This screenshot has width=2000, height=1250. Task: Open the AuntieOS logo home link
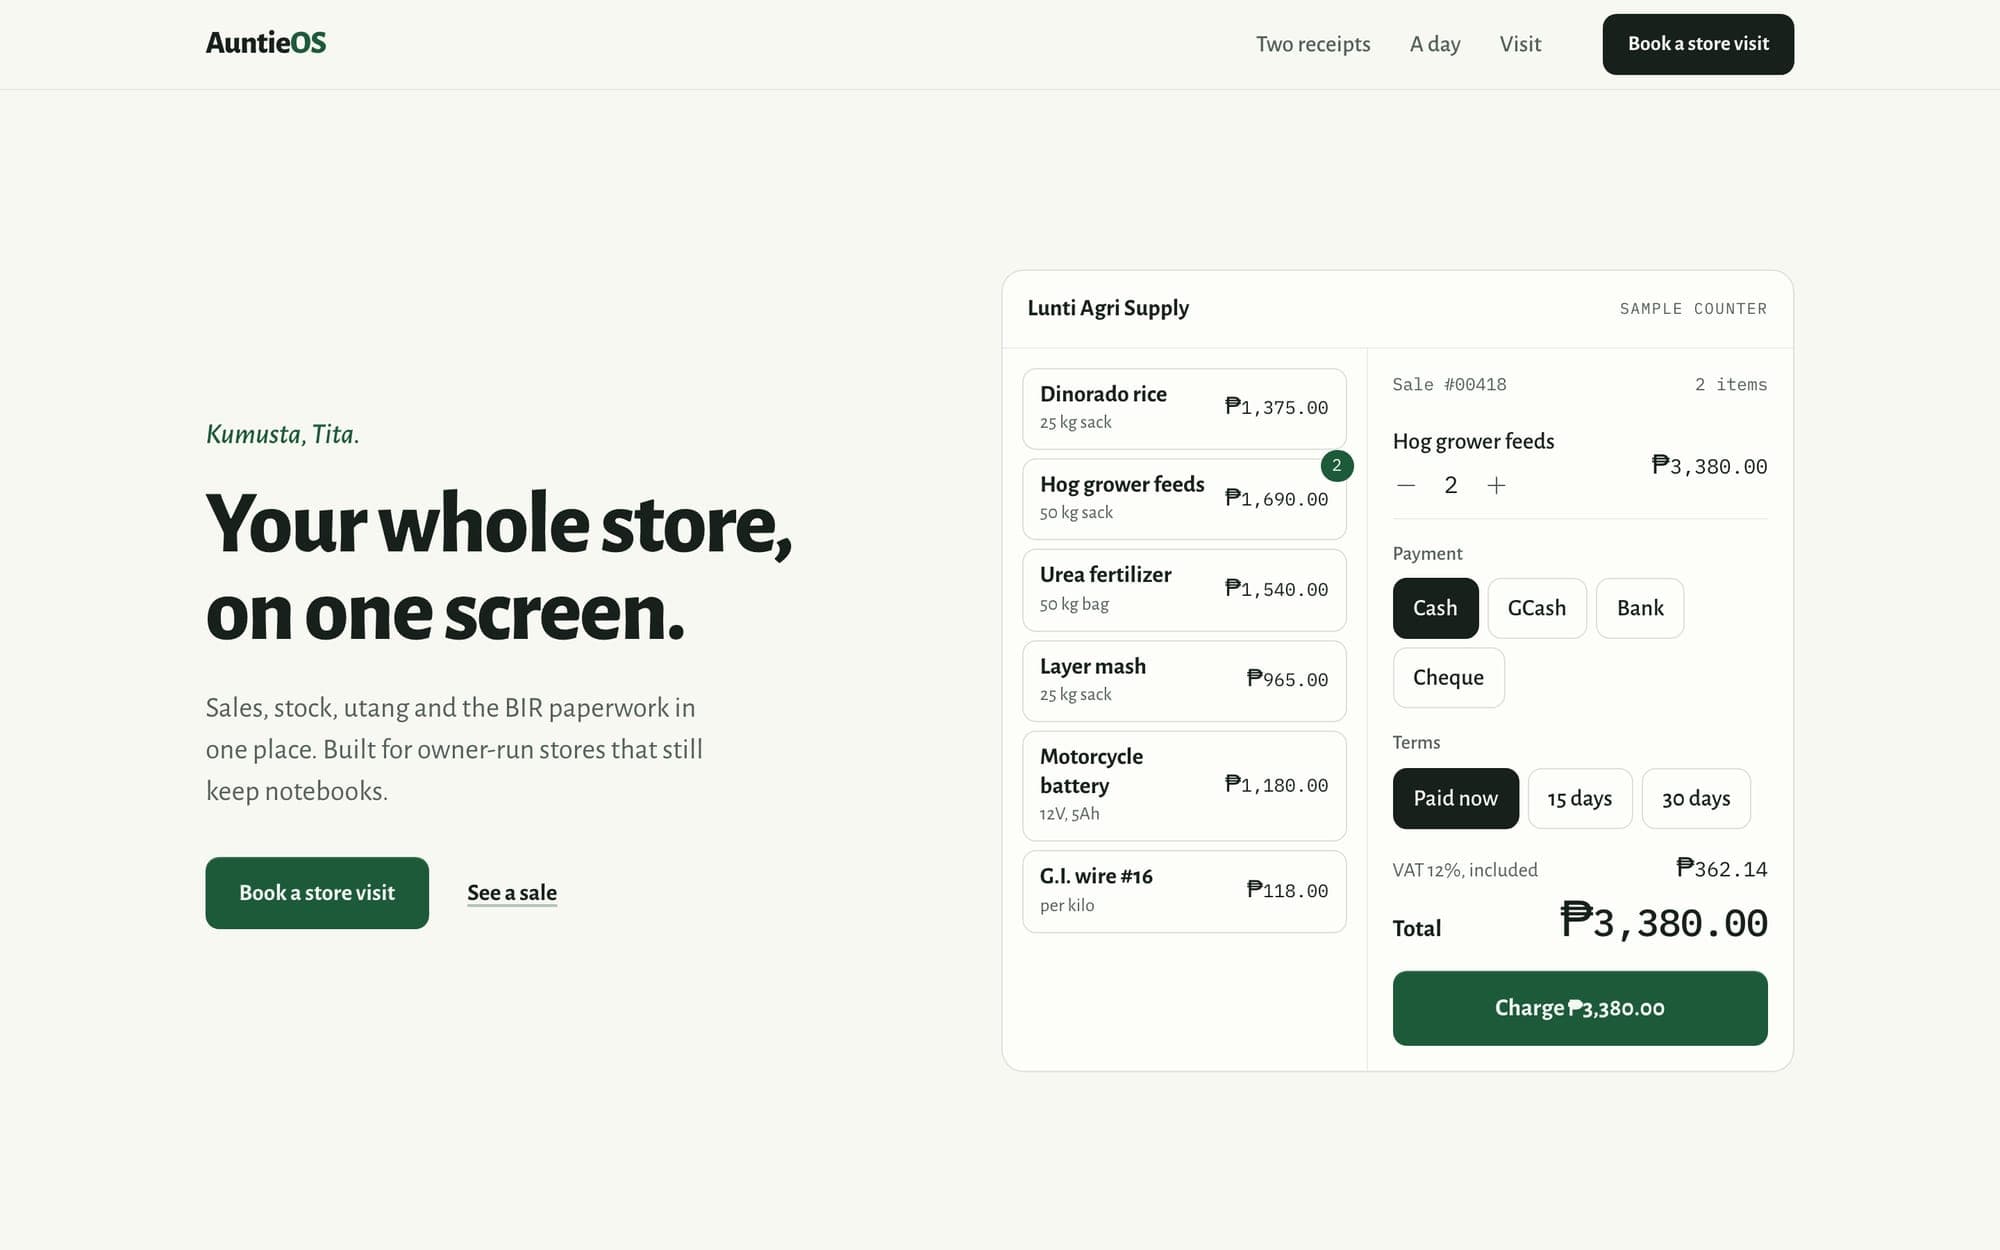(x=266, y=43)
